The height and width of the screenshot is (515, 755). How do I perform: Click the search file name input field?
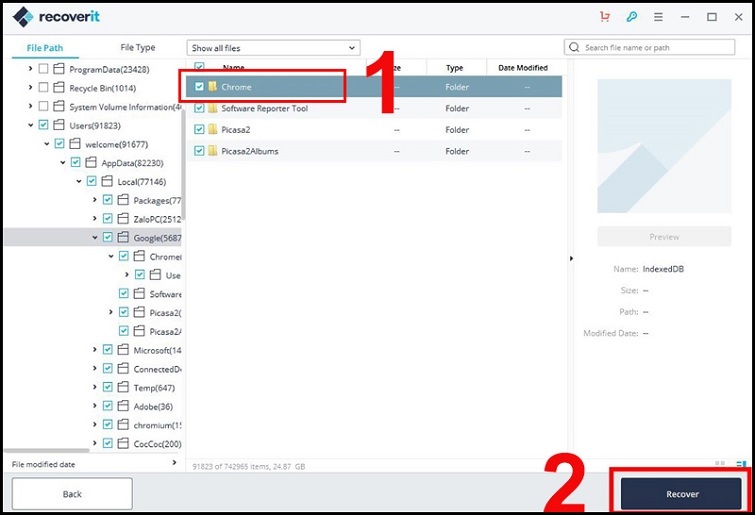click(x=655, y=47)
